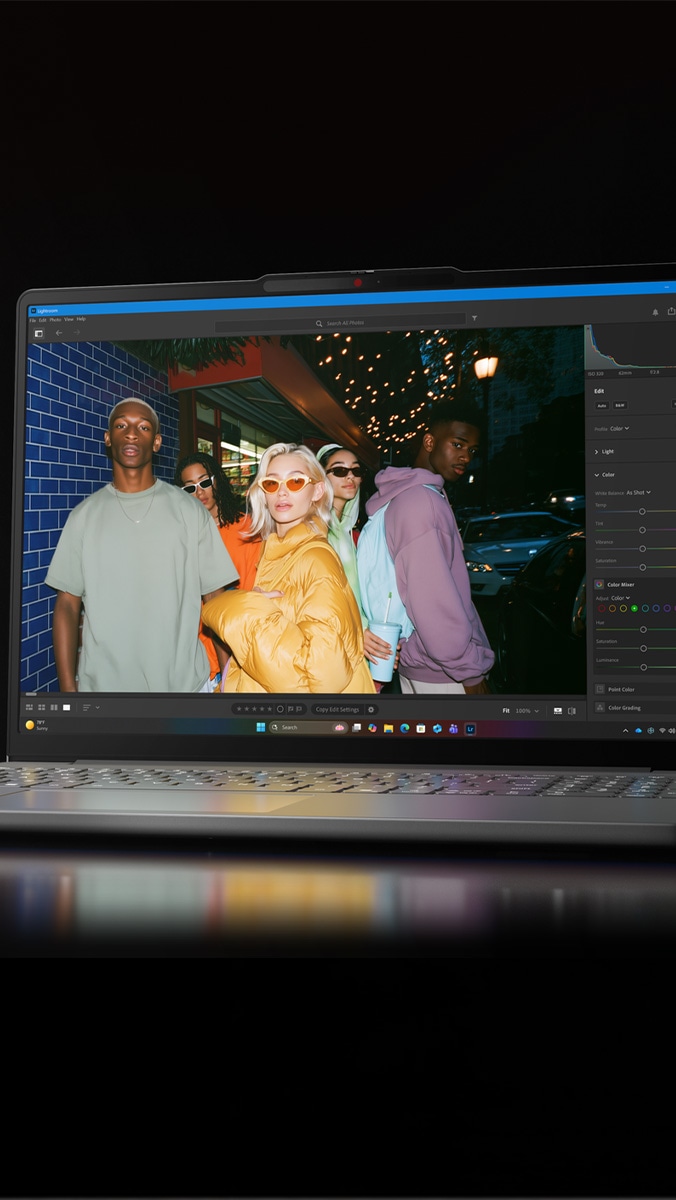The image size is (676, 1200).
Task: Open the Windows Start menu
Action: coord(261,727)
